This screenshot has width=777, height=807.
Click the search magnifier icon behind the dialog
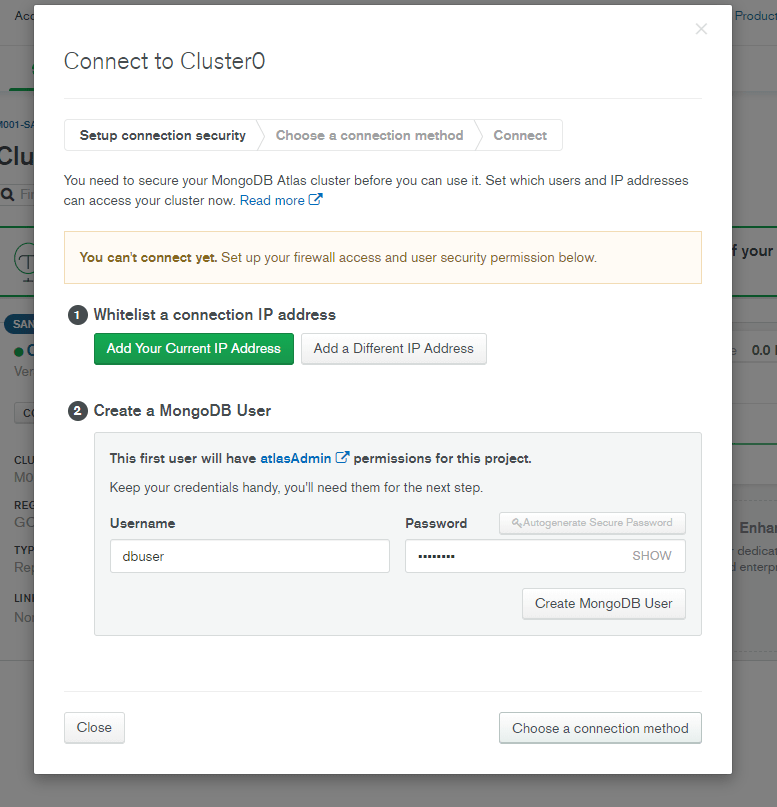[x=8, y=195]
